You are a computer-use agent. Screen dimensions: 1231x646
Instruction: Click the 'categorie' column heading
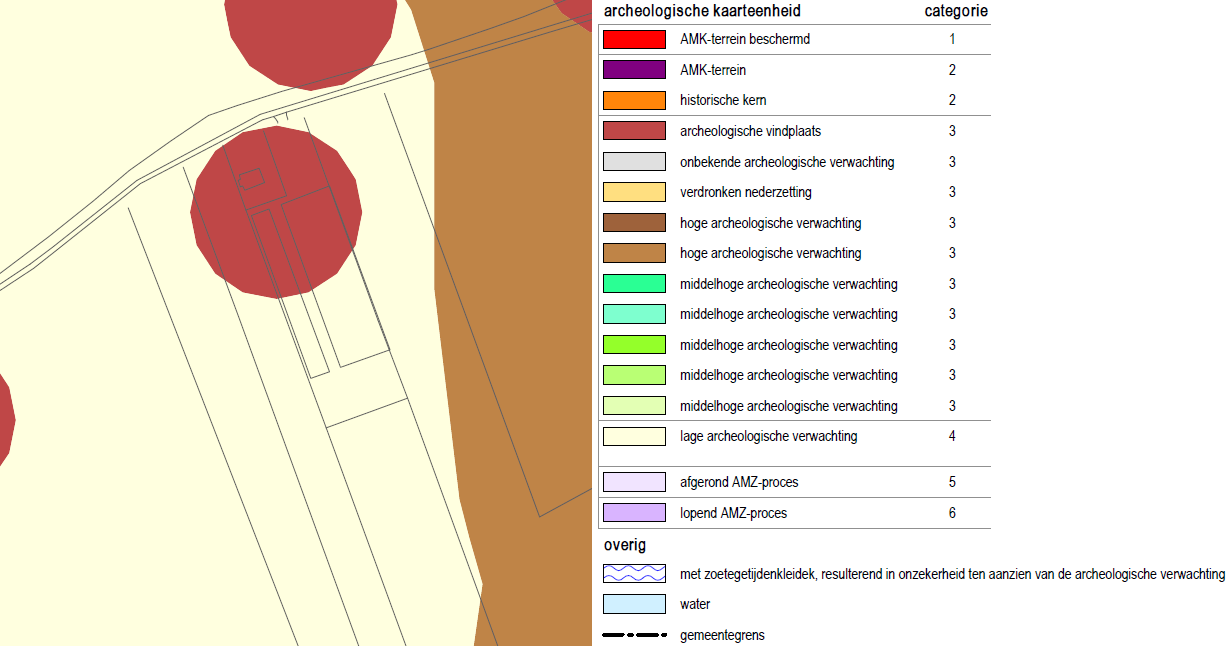[955, 12]
